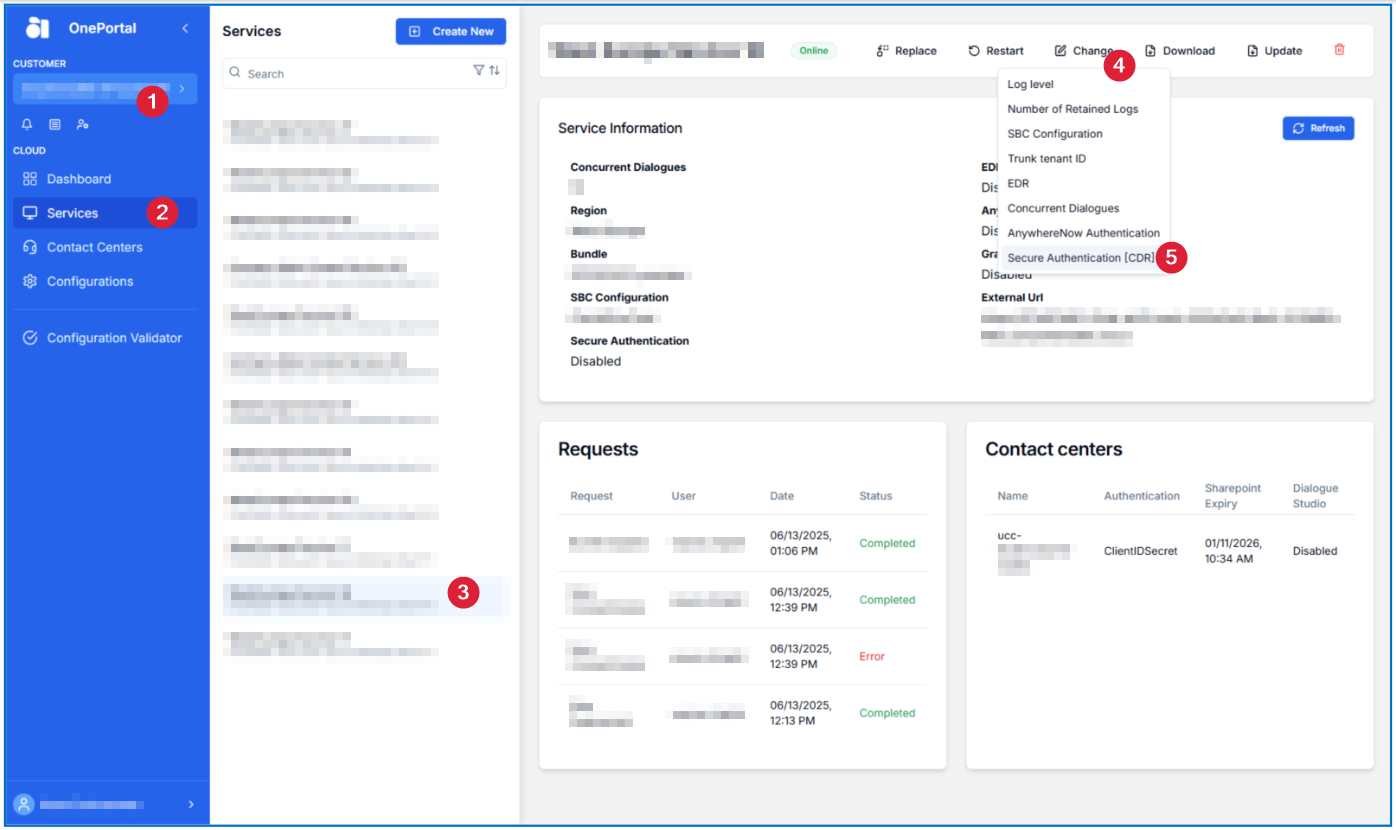This screenshot has height=830, width=1396.
Task: Open the list document icon under Customer
Action: click(x=55, y=124)
